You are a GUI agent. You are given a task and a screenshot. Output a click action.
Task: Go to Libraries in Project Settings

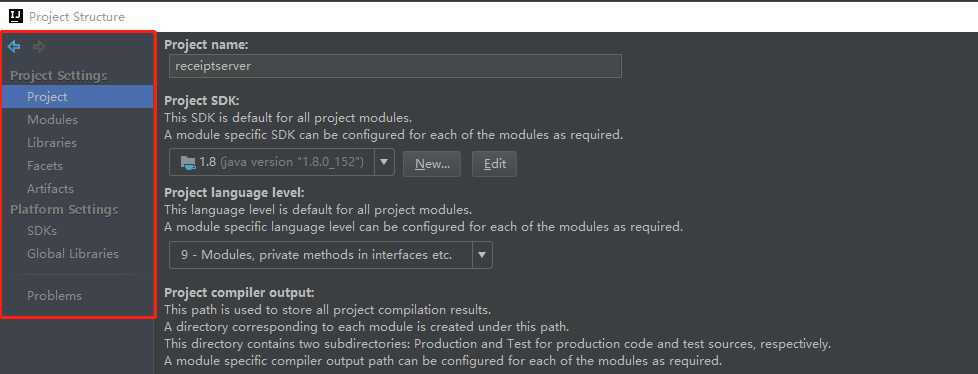pyautogui.click(x=52, y=143)
